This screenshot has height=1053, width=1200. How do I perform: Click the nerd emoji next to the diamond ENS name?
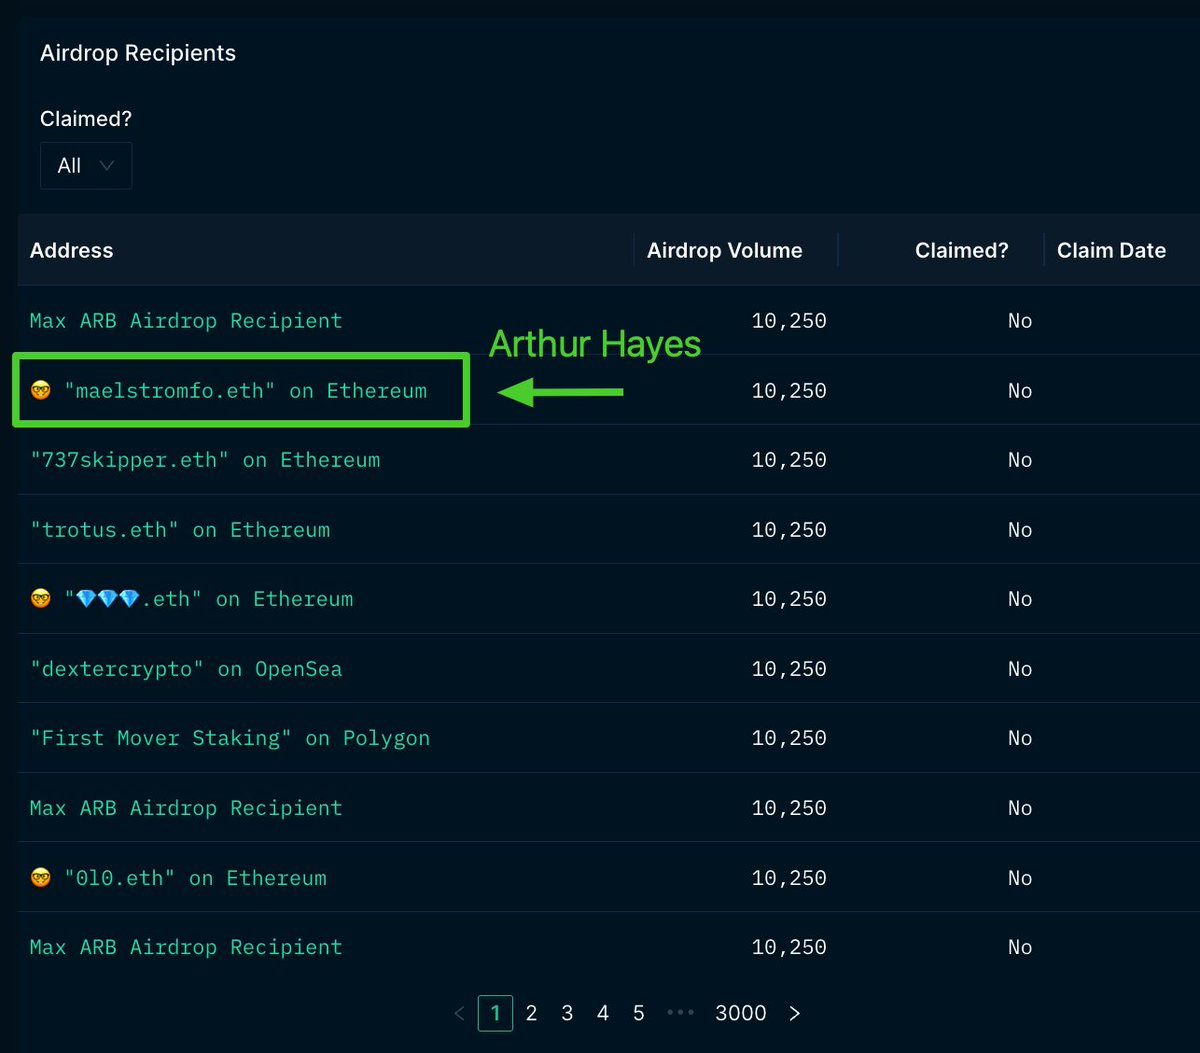click(x=38, y=598)
